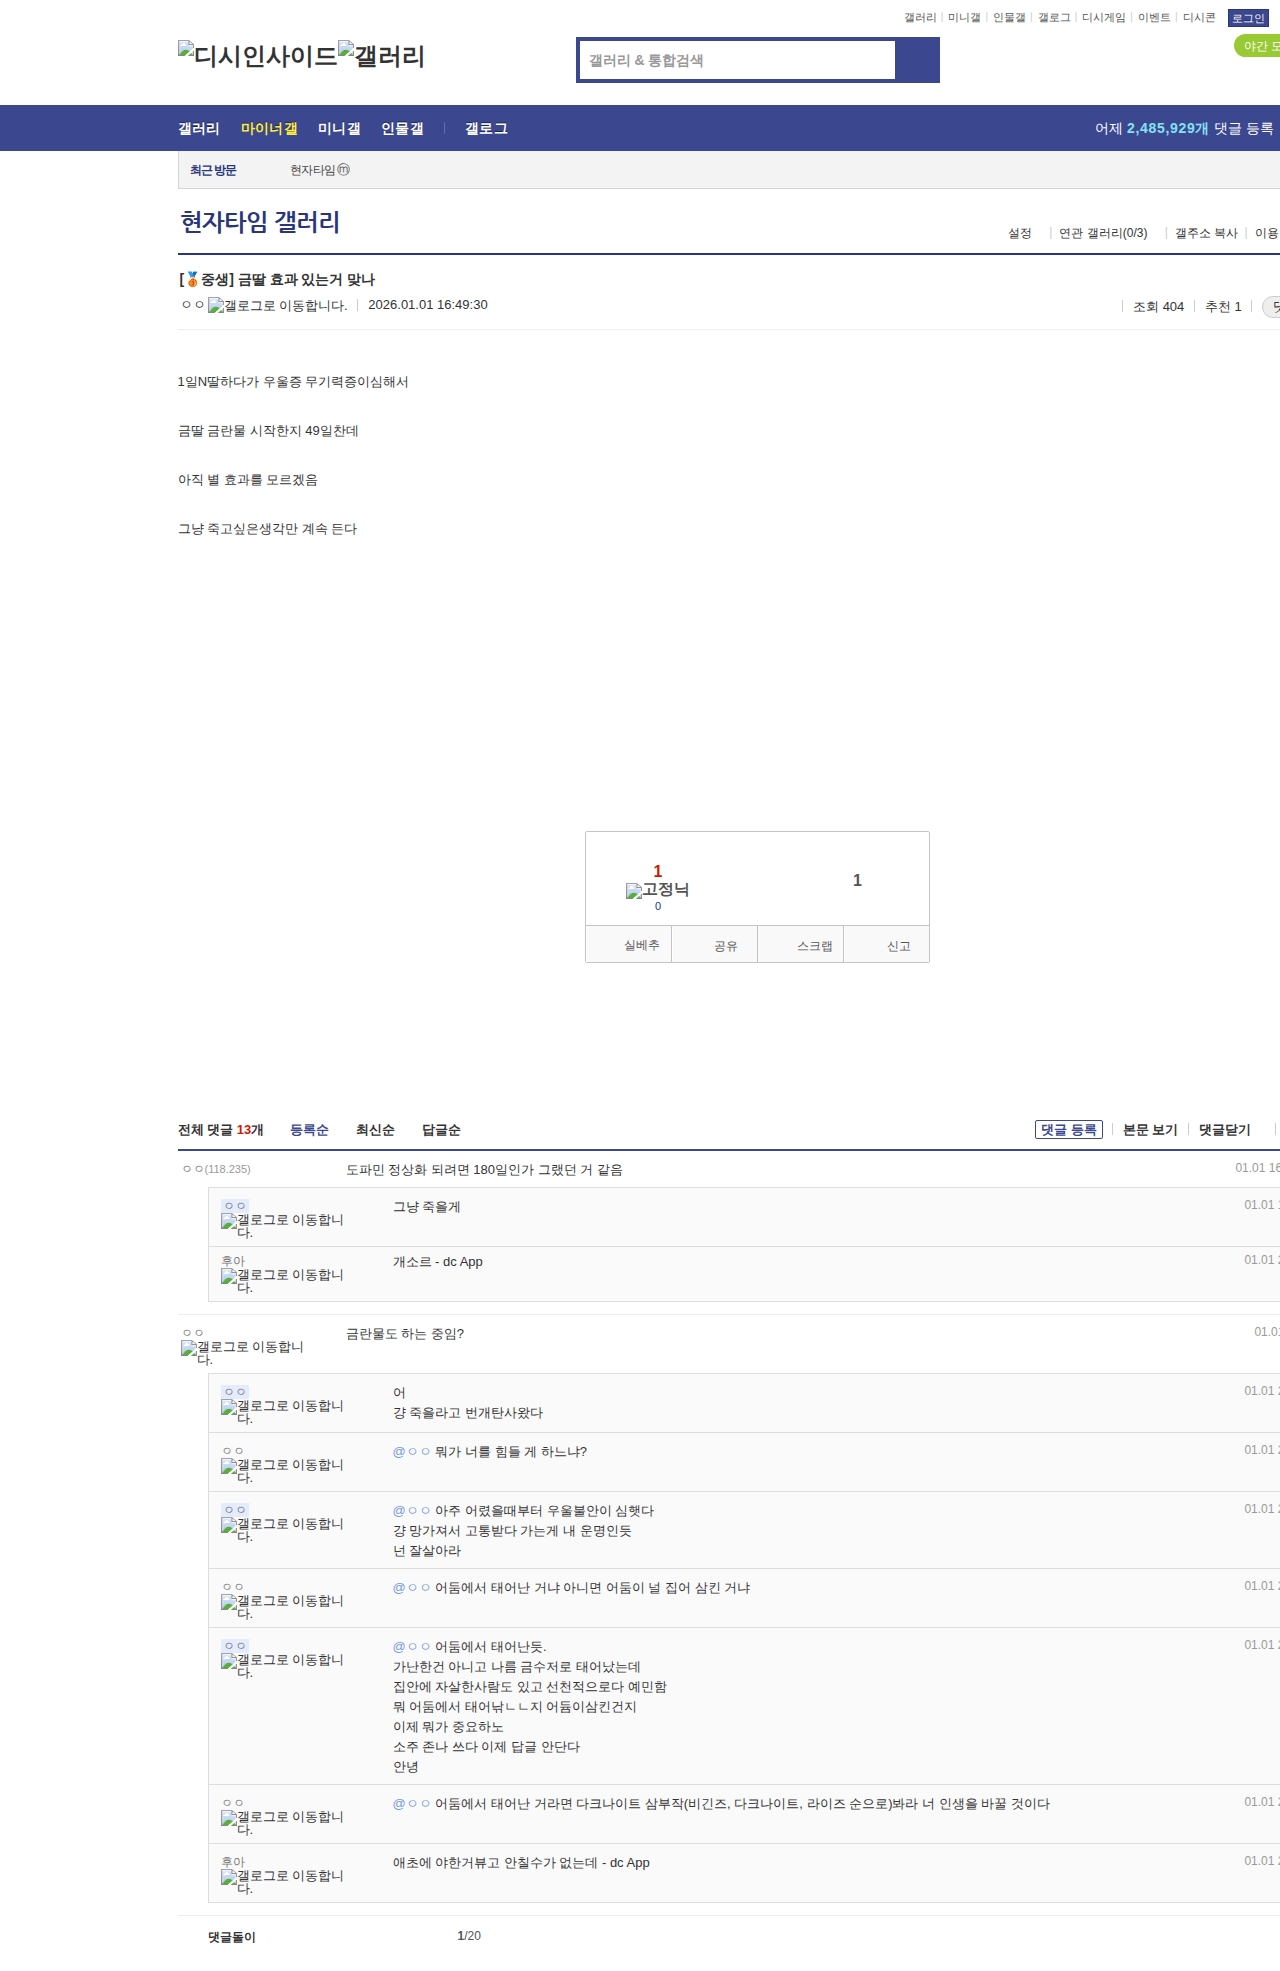Click 갤주소 복사 to copy the gallery address
The height and width of the screenshot is (1971, 1280).
[1206, 233]
